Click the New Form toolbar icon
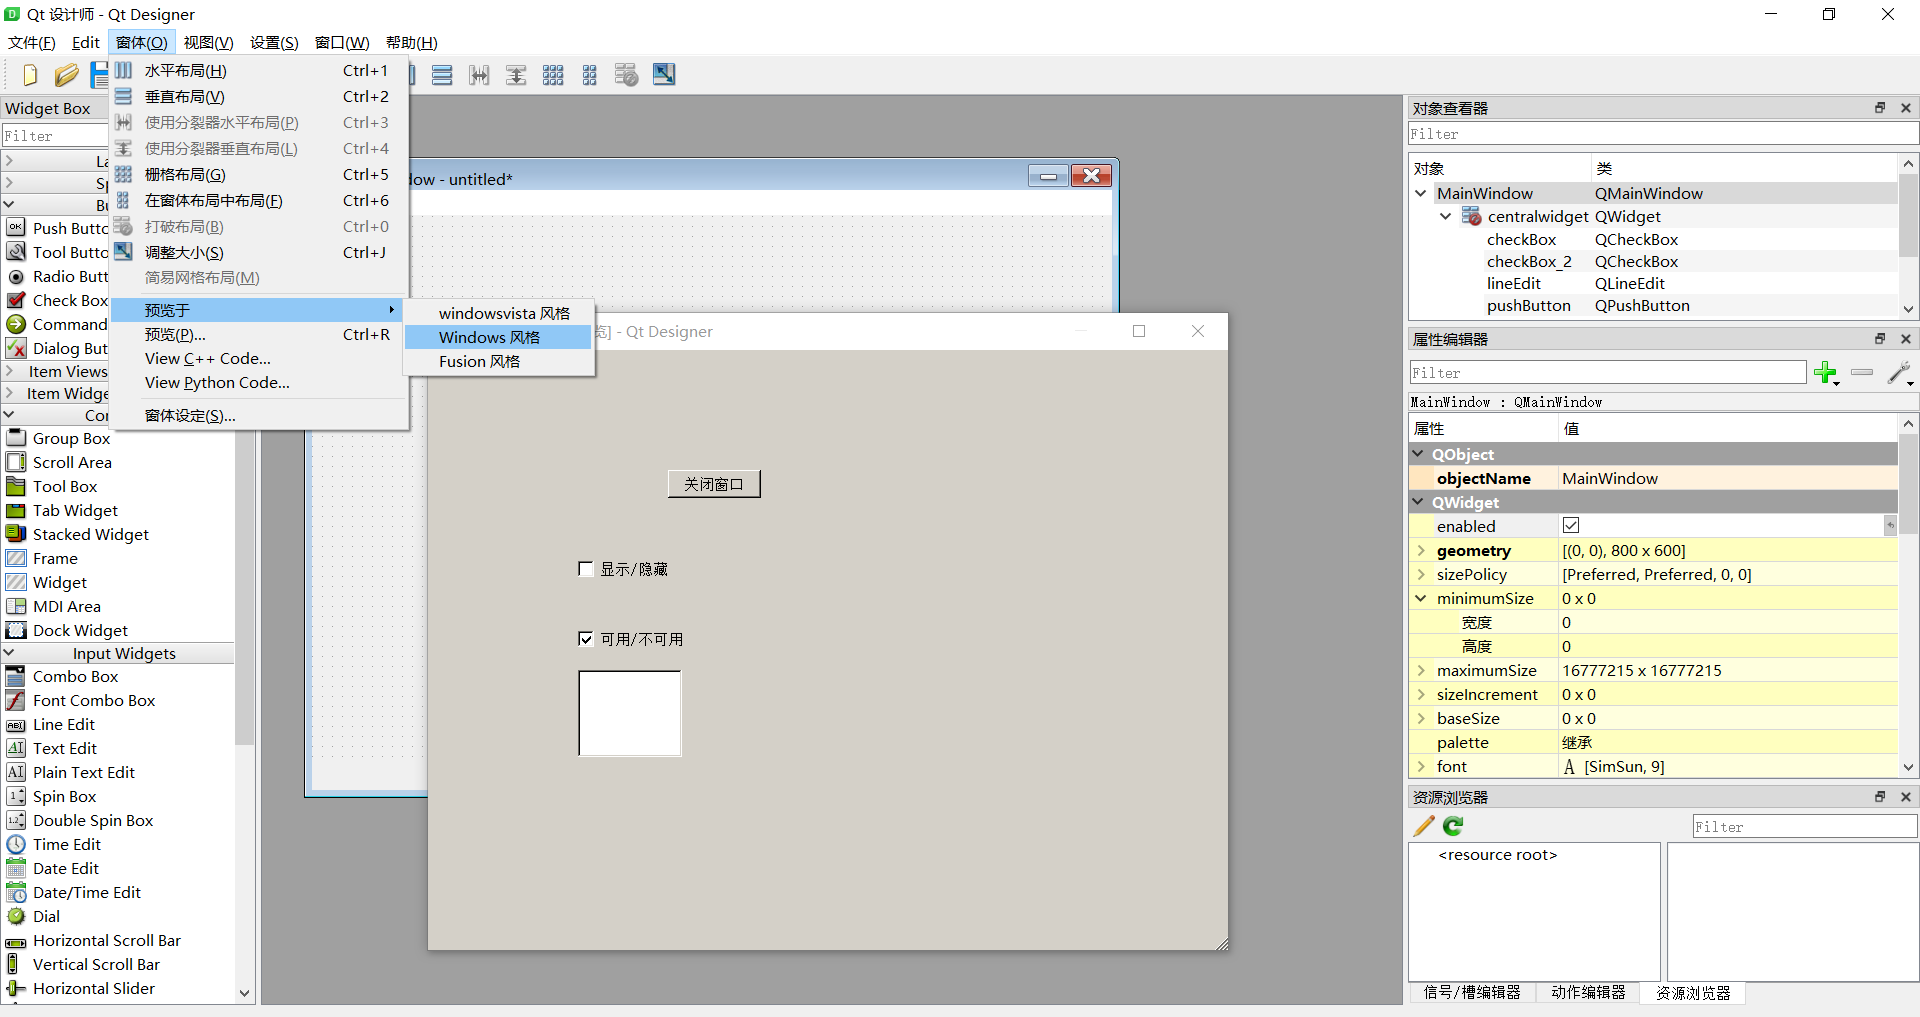 click(x=29, y=75)
